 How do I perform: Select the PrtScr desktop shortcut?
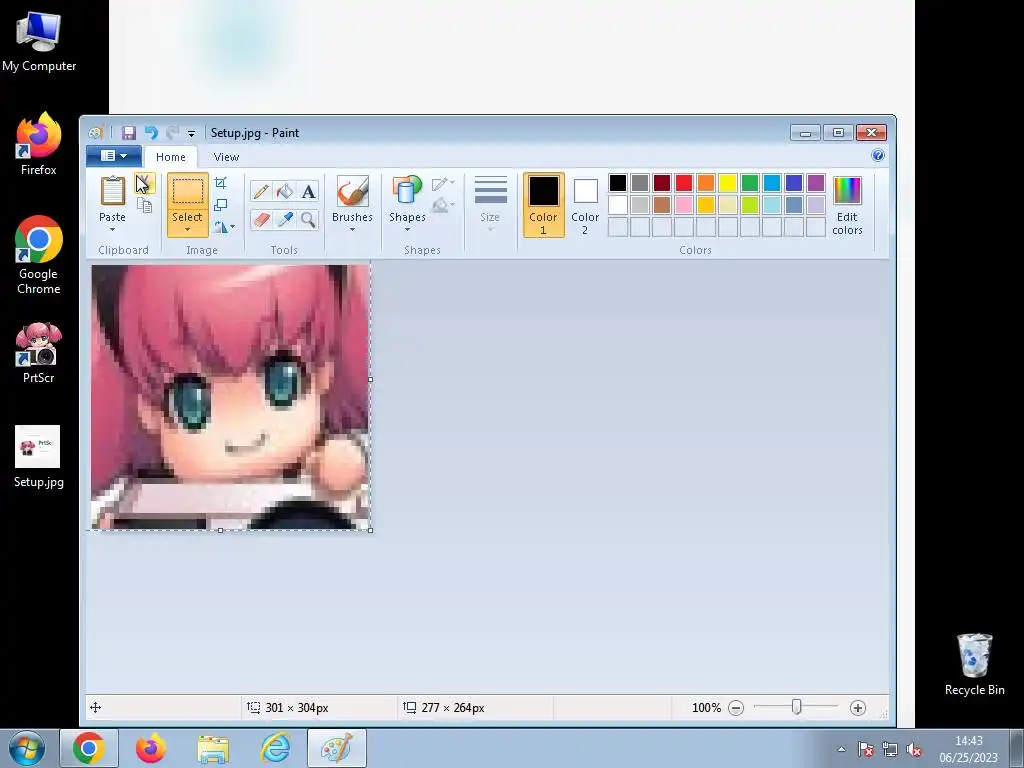pyautogui.click(x=39, y=353)
